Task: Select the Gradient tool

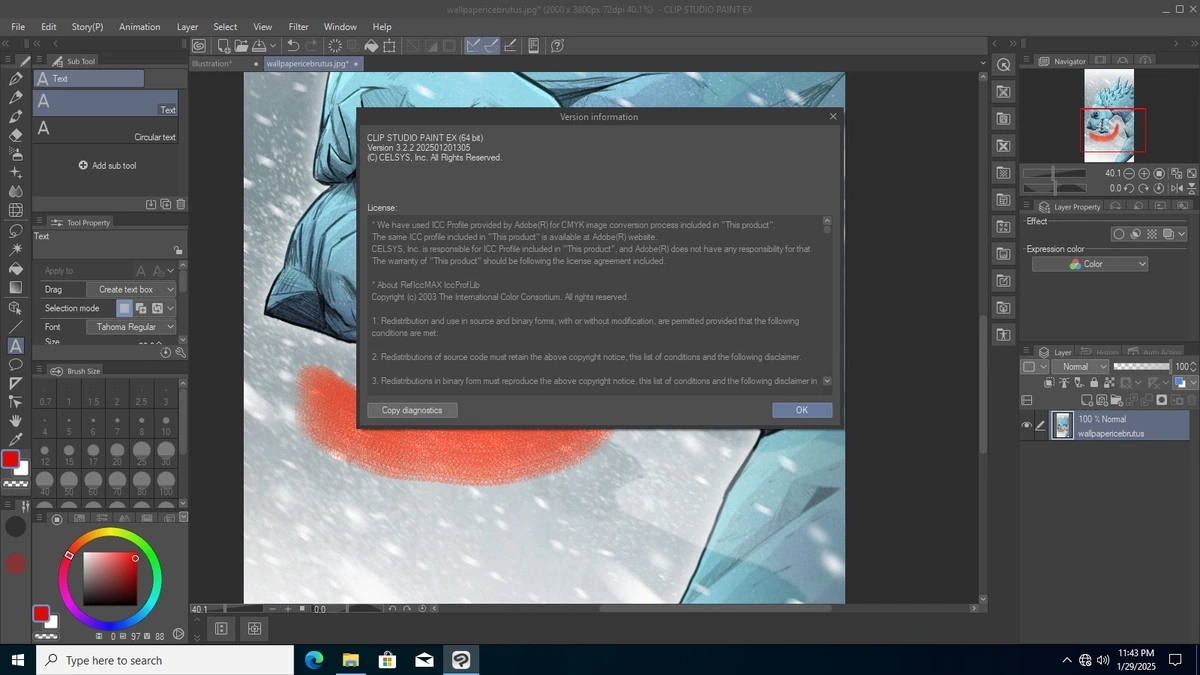Action: (15, 287)
